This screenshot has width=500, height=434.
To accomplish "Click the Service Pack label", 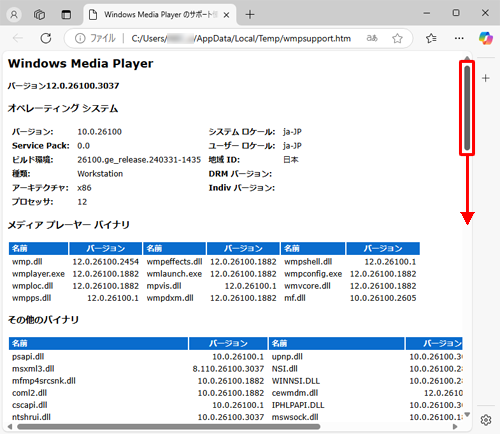I will pyautogui.click(x=41, y=146).
